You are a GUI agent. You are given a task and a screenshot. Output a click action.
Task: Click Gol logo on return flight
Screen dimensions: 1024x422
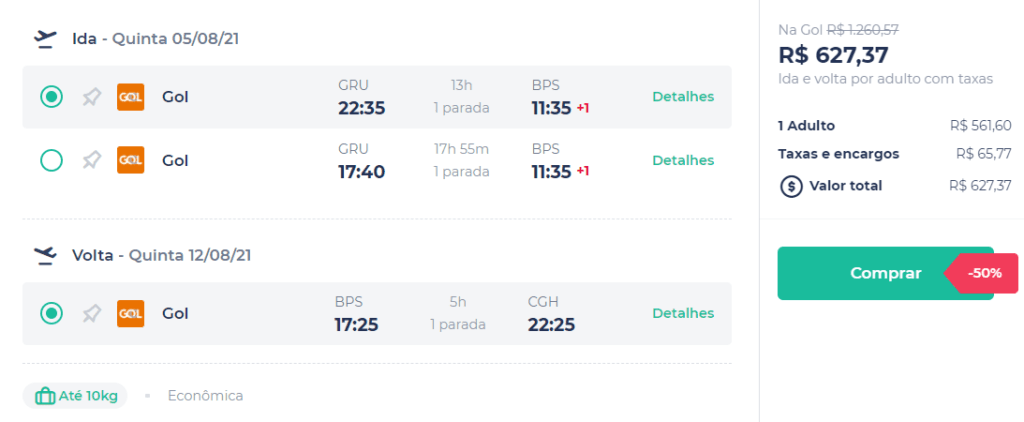click(x=131, y=314)
